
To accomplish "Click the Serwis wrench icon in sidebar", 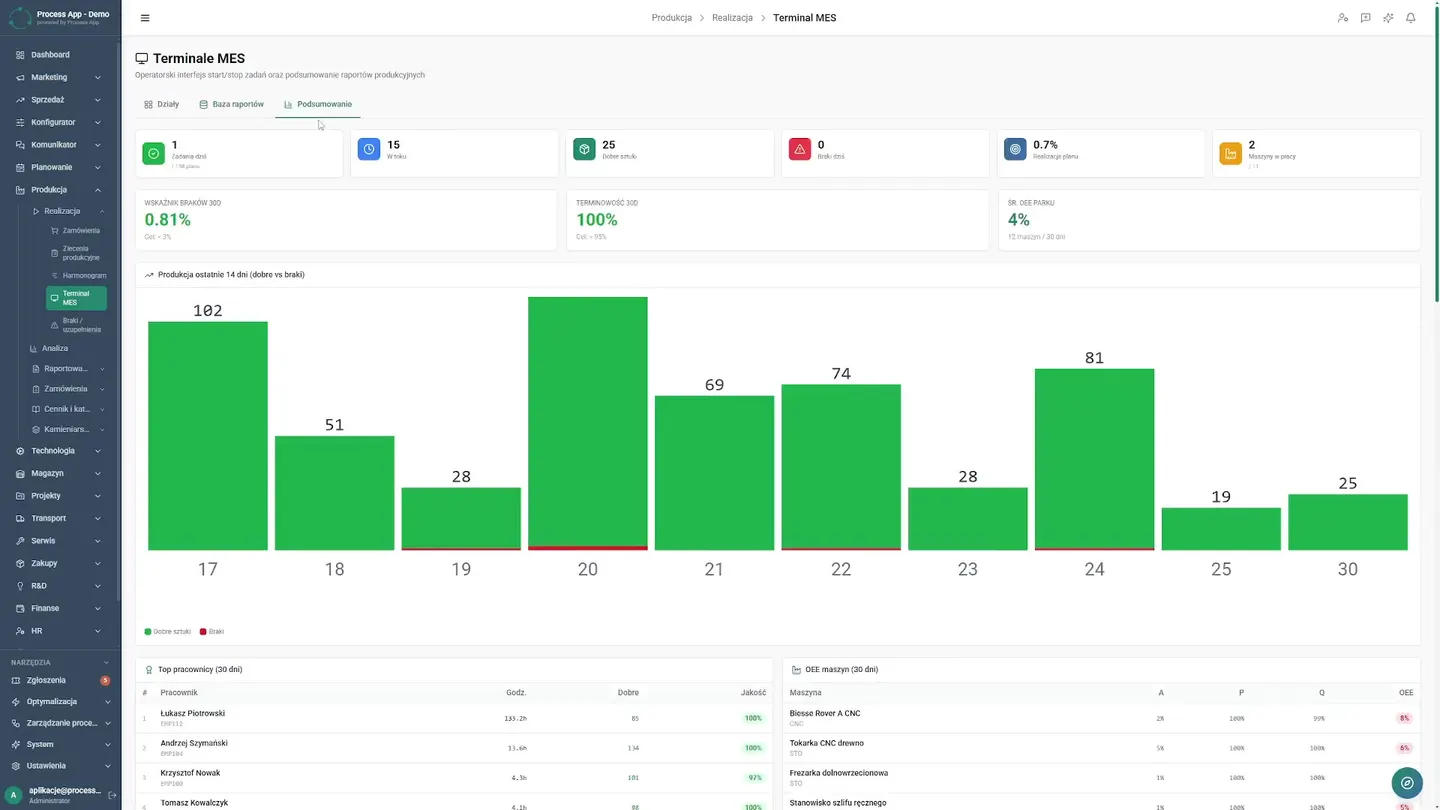I will click(20, 541).
